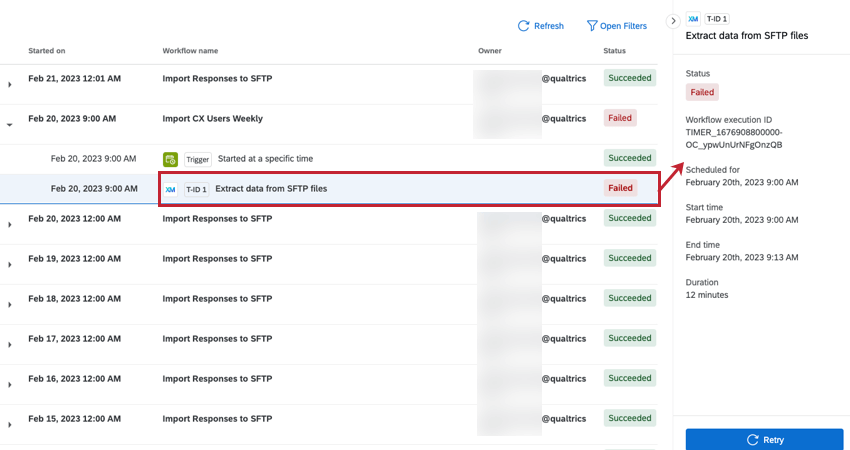
Task: Collapse the Import CX Users Weekly row
Action: [x=10, y=125]
